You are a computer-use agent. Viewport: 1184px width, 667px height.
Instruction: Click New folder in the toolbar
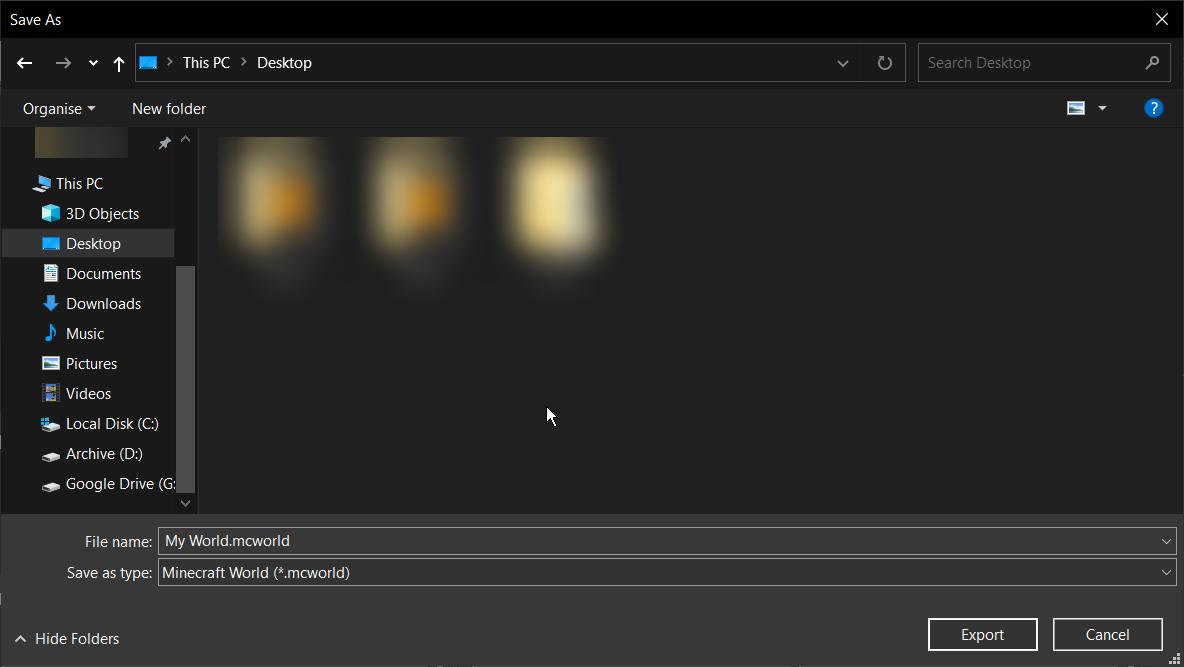(x=169, y=108)
